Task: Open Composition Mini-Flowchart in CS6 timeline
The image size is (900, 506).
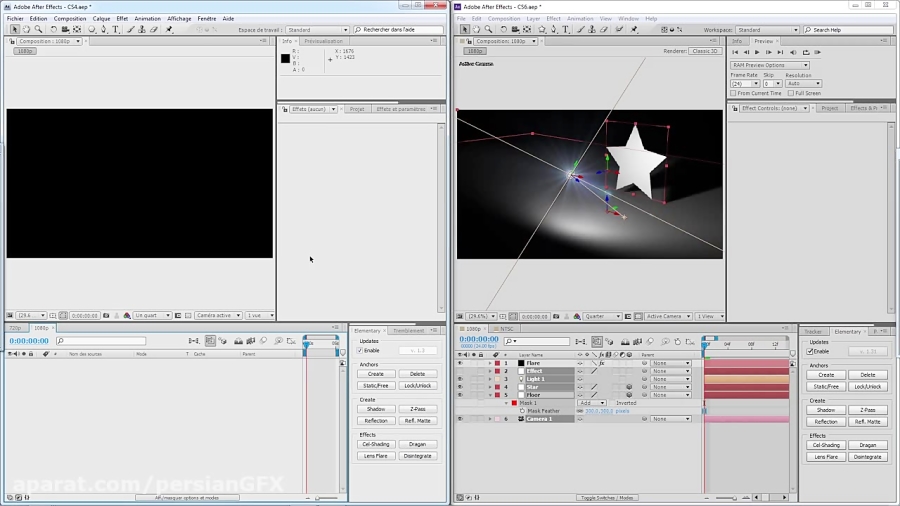Action: coord(580,341)
